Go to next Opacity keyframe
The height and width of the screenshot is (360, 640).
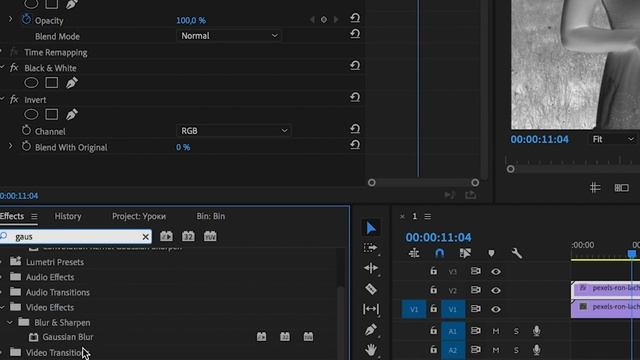(336, 20)
